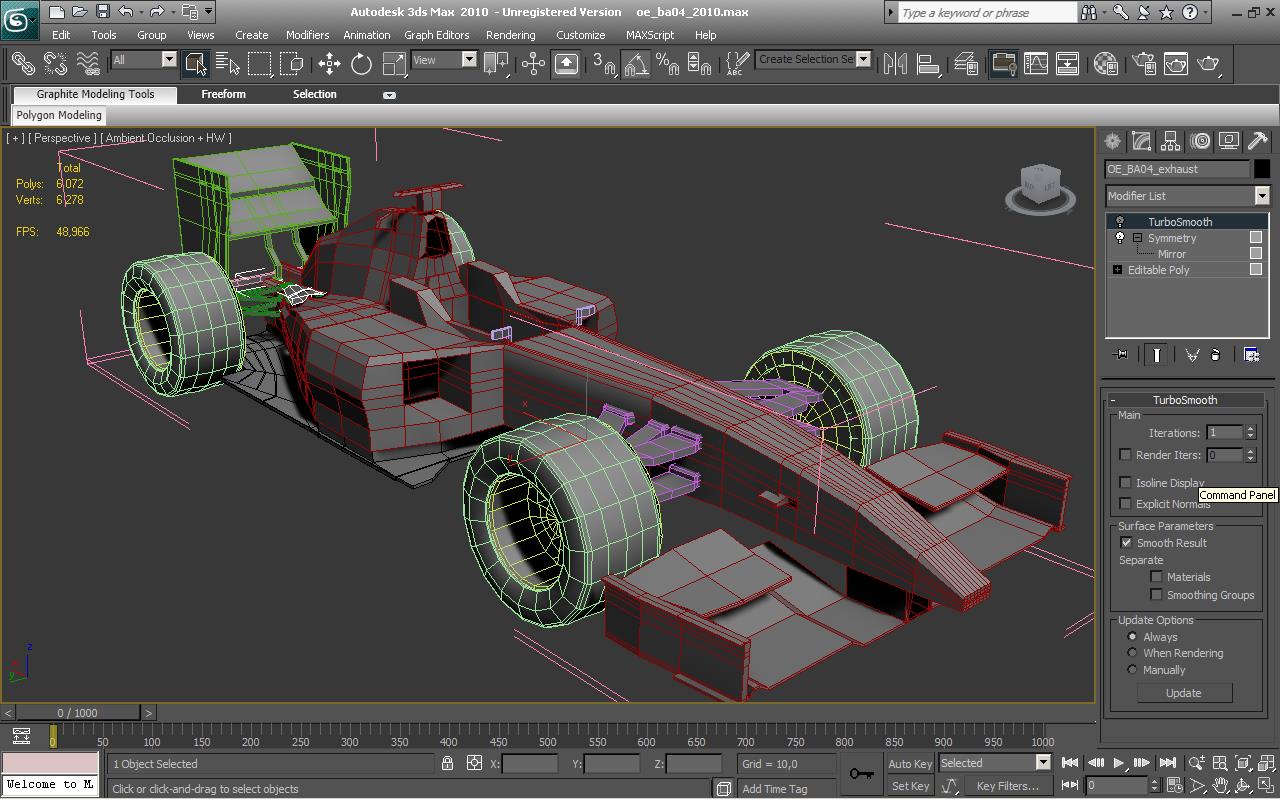Image resolution: width=1280 pixels, height=800 pixels.
Task: Activate the Select and Rotate tool
Action: tap(361, 64)
